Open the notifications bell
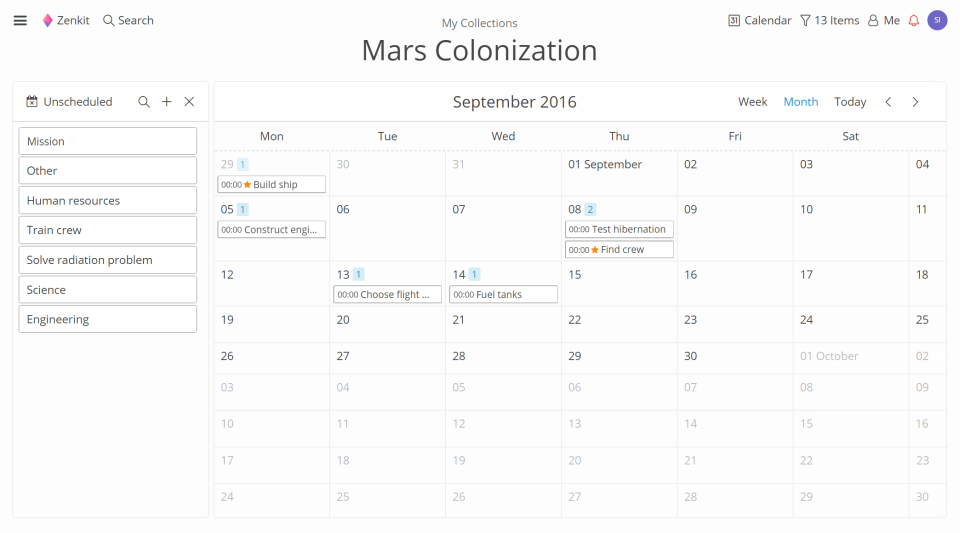 click(913, 20)
